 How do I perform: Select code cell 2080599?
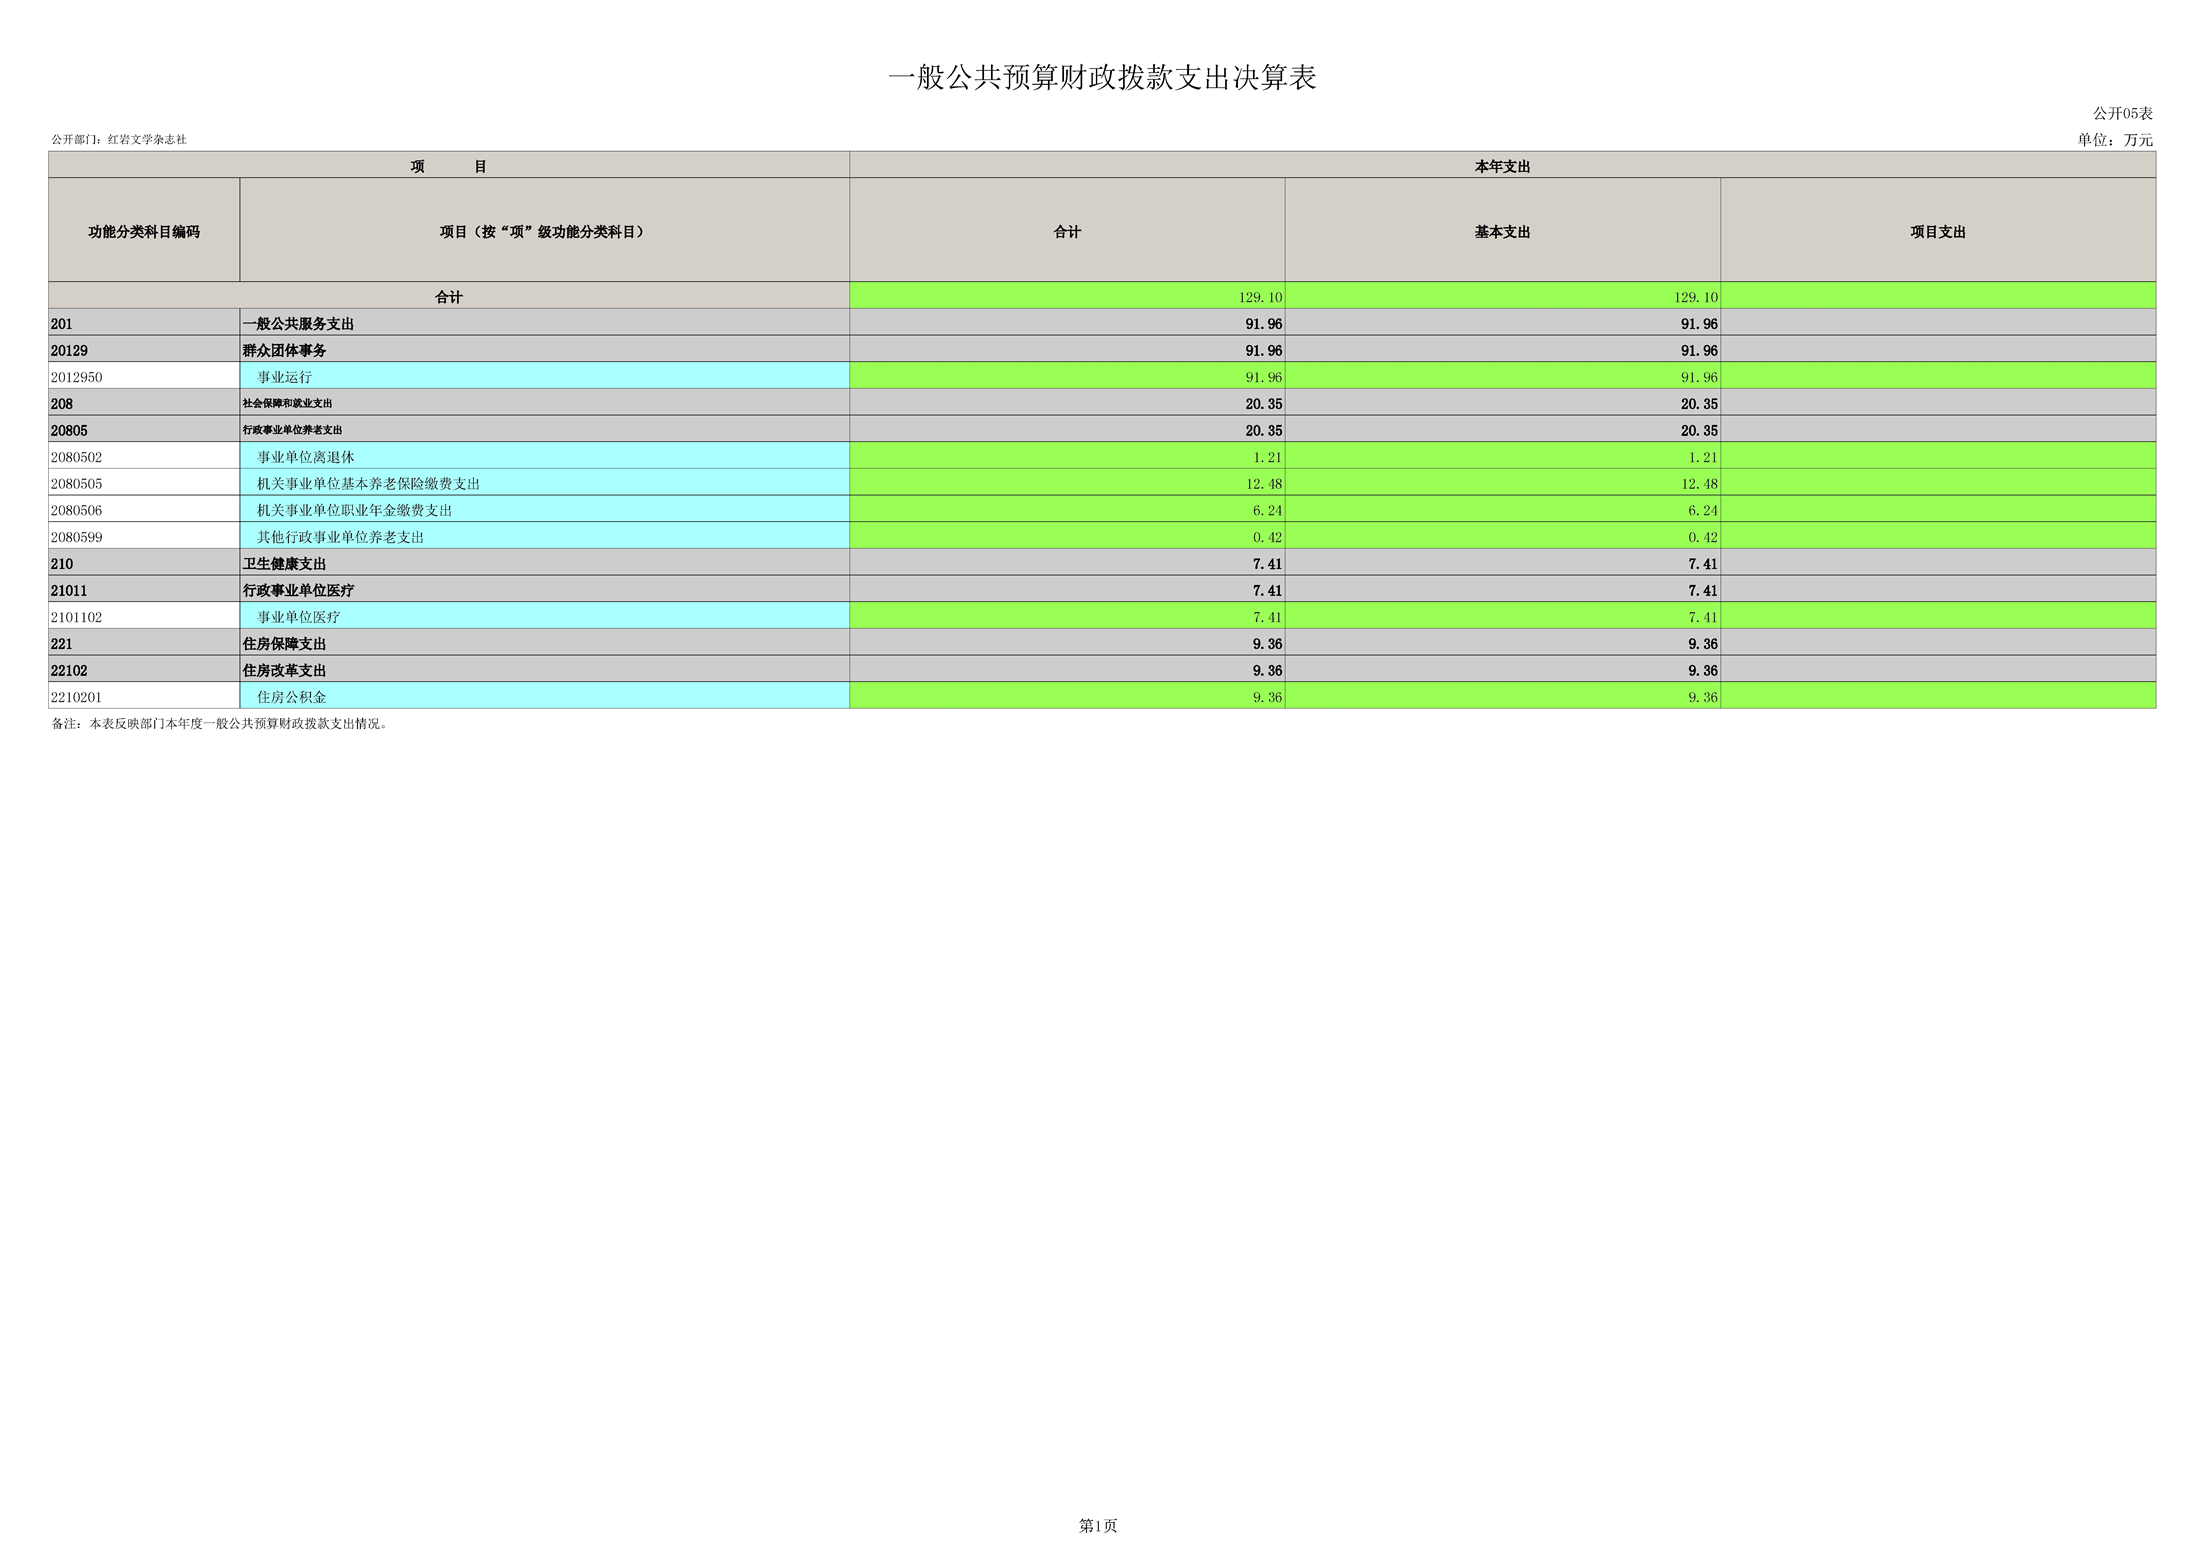[77, 537]
